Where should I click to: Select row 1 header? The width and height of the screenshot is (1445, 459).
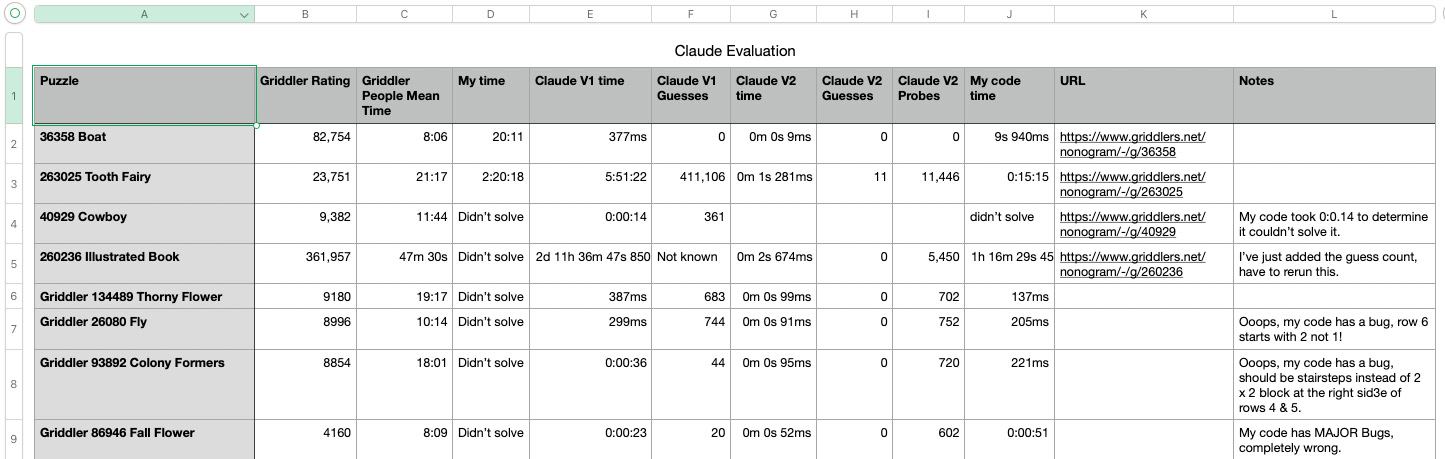14,96
